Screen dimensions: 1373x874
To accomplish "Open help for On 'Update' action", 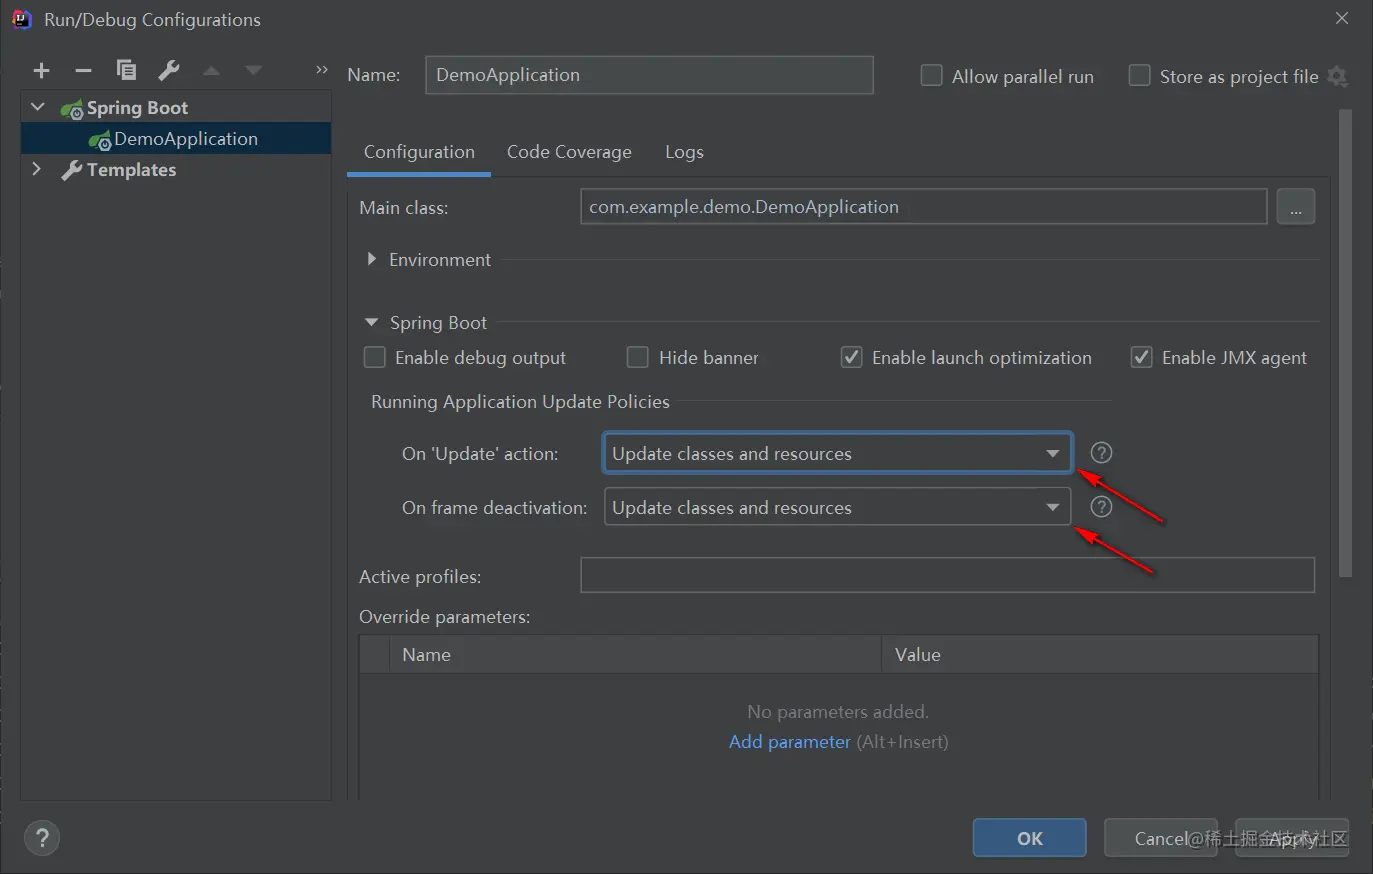I will point(1101,453).
